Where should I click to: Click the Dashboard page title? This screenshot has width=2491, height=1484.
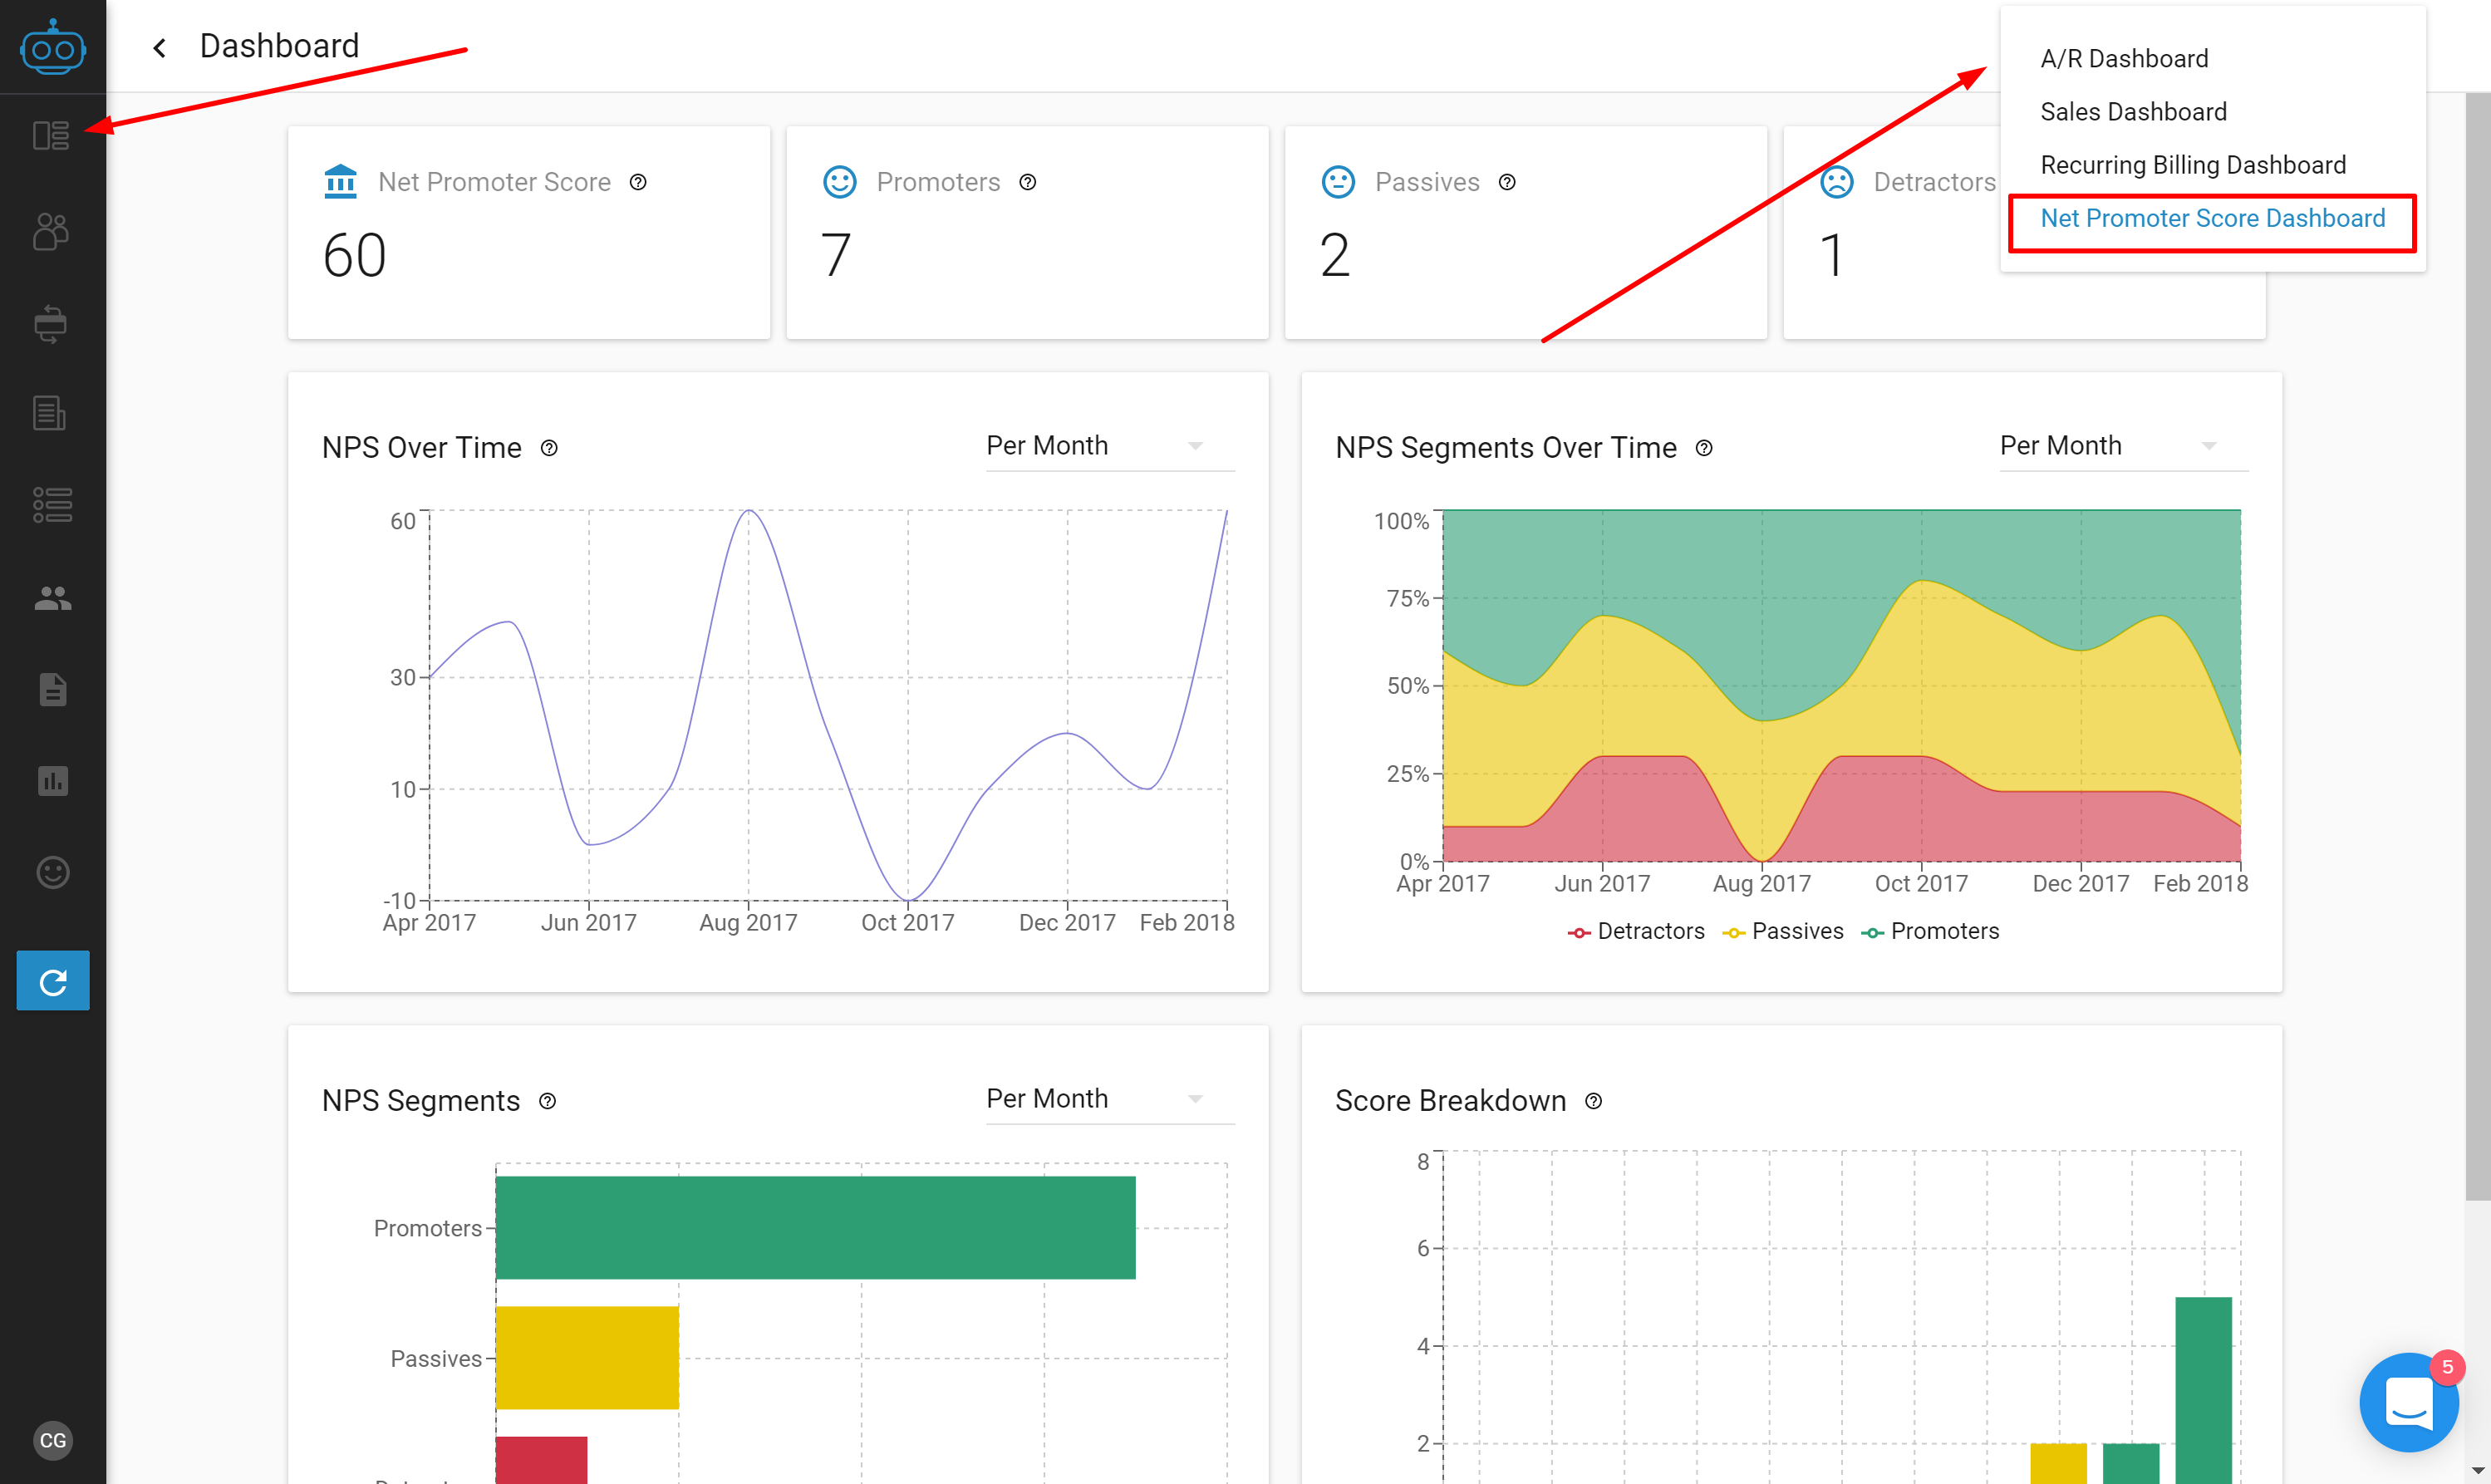pos(279,46)
